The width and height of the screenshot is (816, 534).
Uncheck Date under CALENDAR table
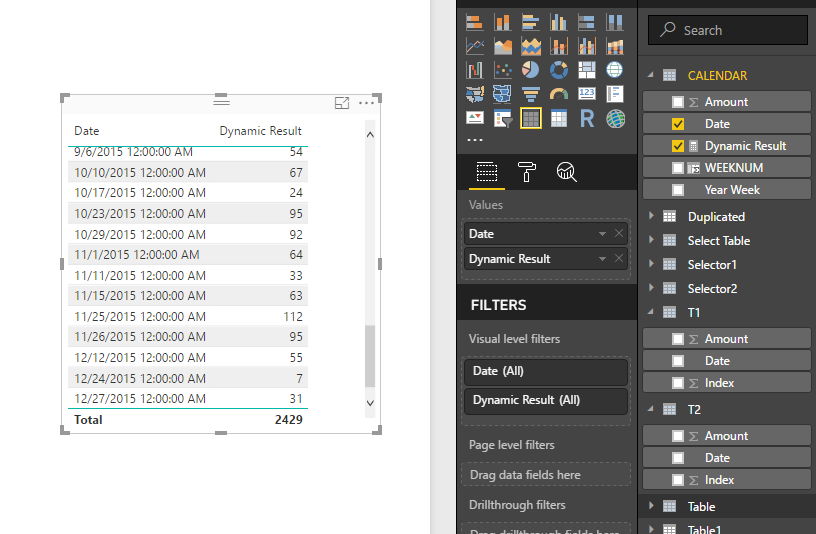point(678,124)
